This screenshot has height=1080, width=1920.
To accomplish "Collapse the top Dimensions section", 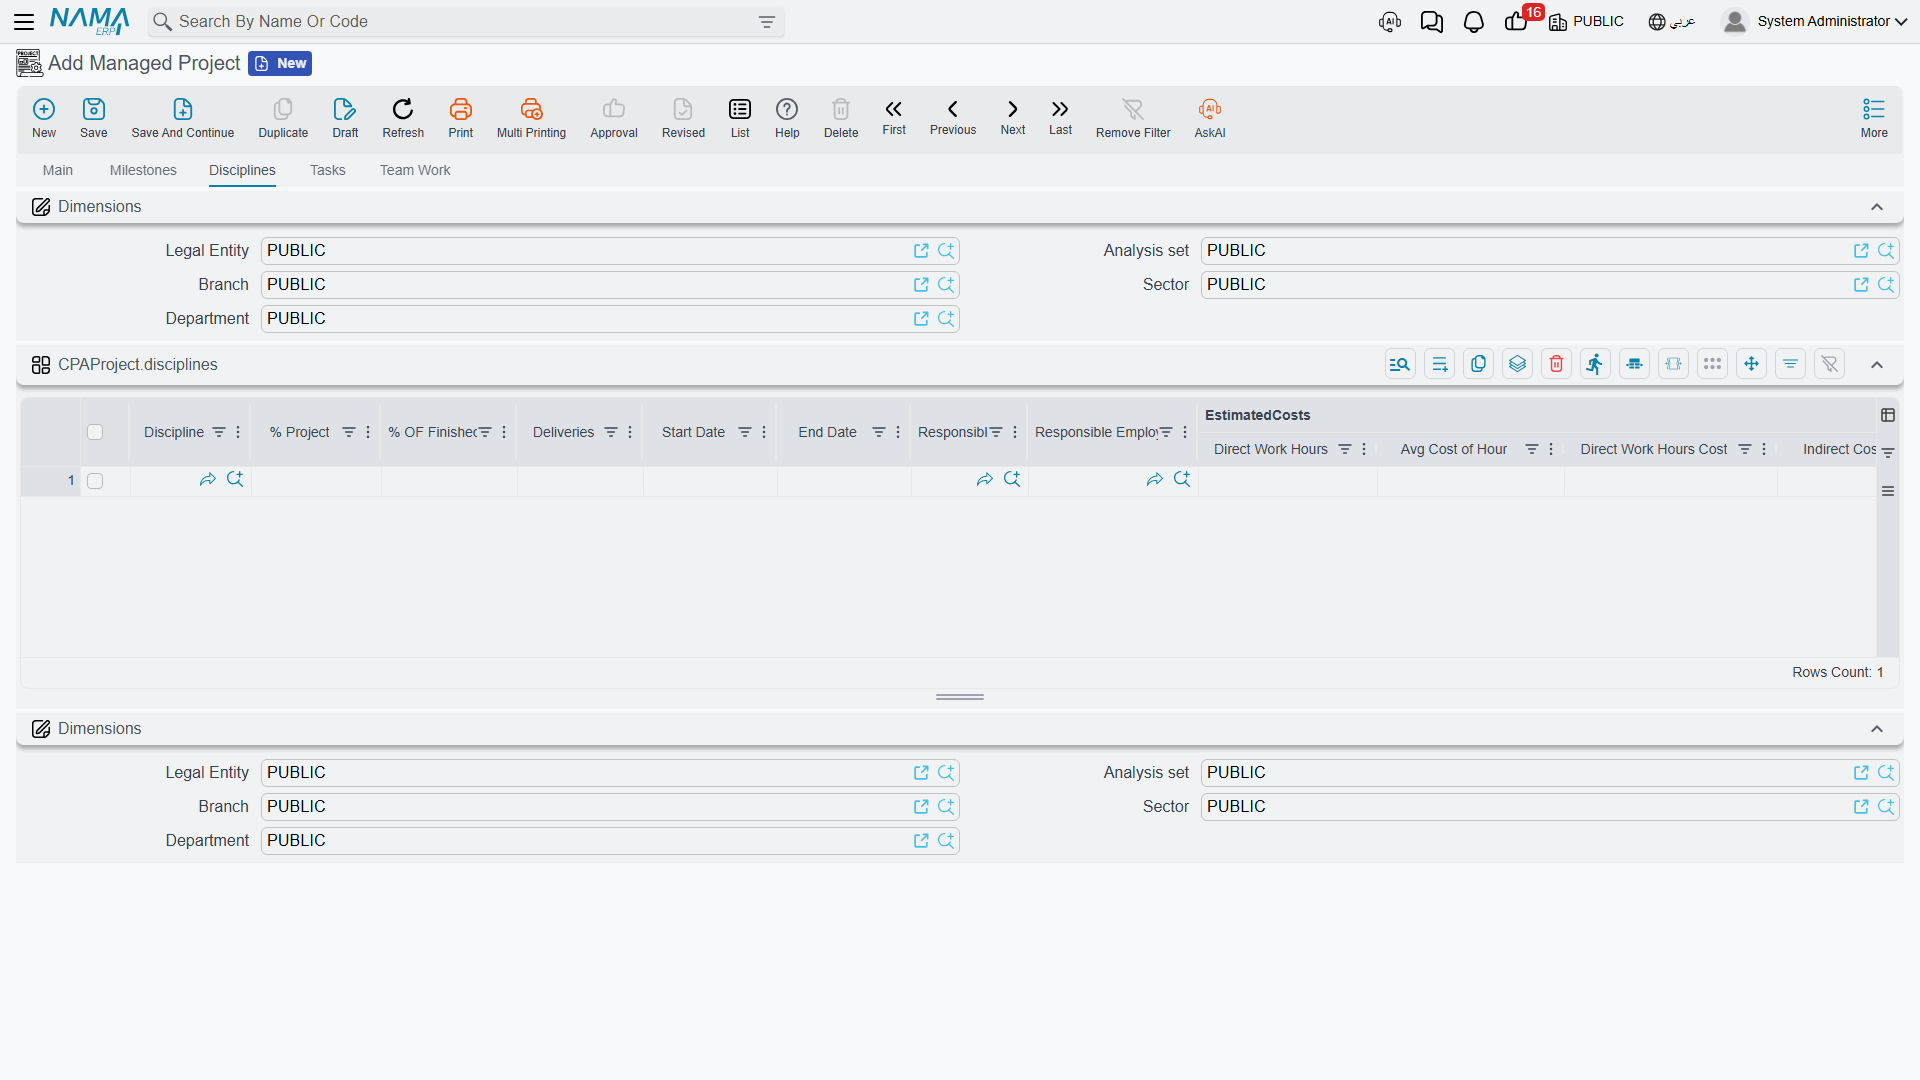I will coord(1877,207).
